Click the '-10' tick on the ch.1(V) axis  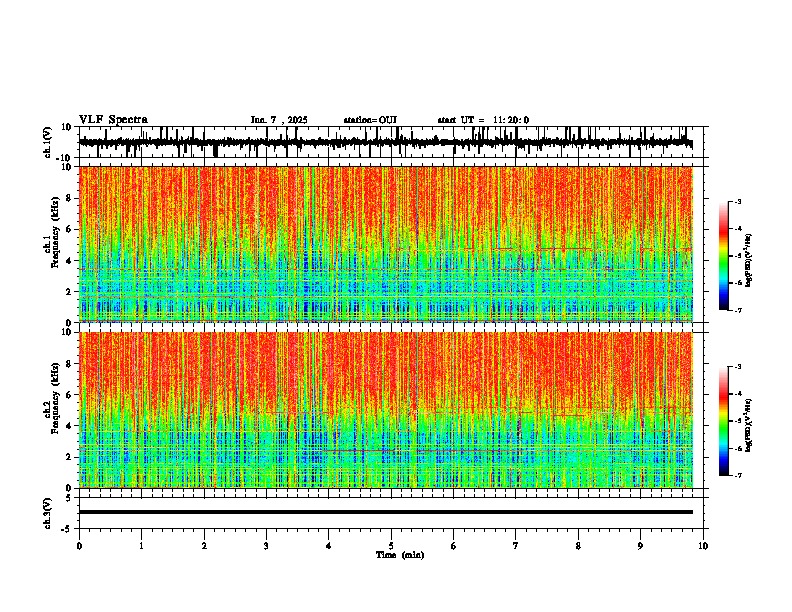65,158
